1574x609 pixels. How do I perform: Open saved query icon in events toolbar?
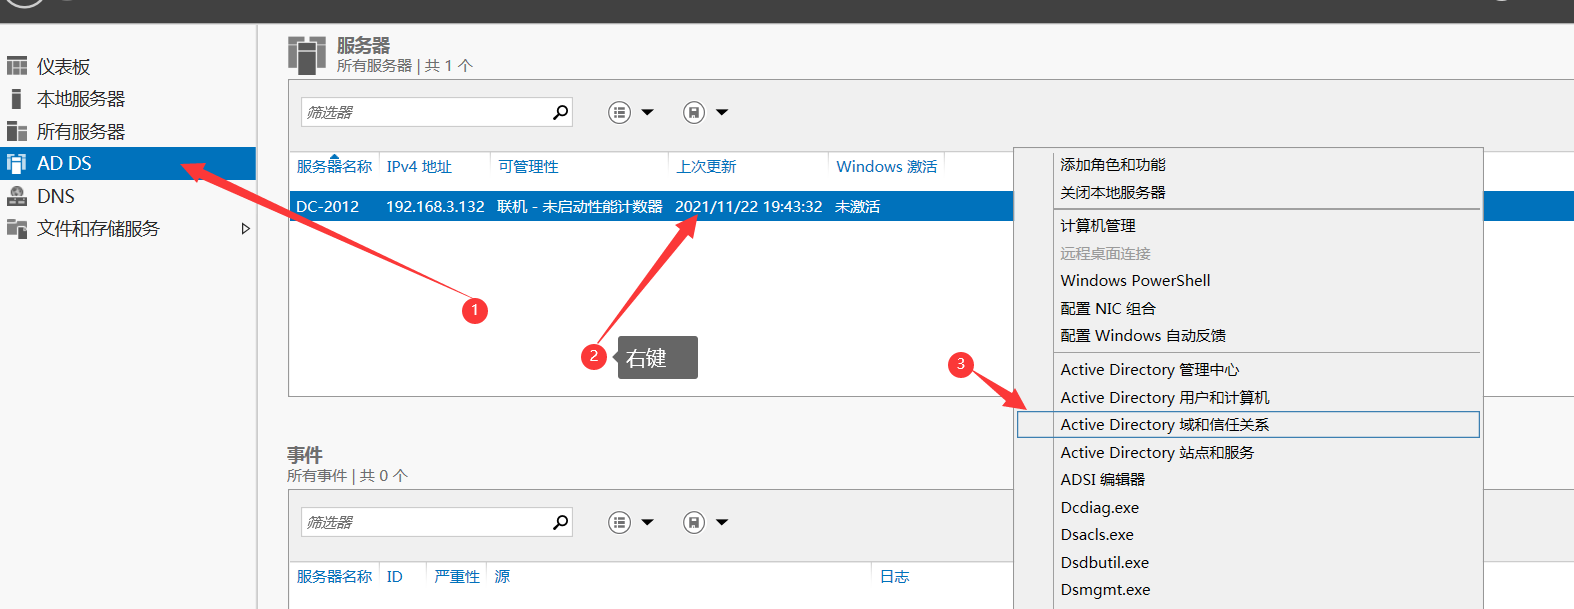[694, 522]
